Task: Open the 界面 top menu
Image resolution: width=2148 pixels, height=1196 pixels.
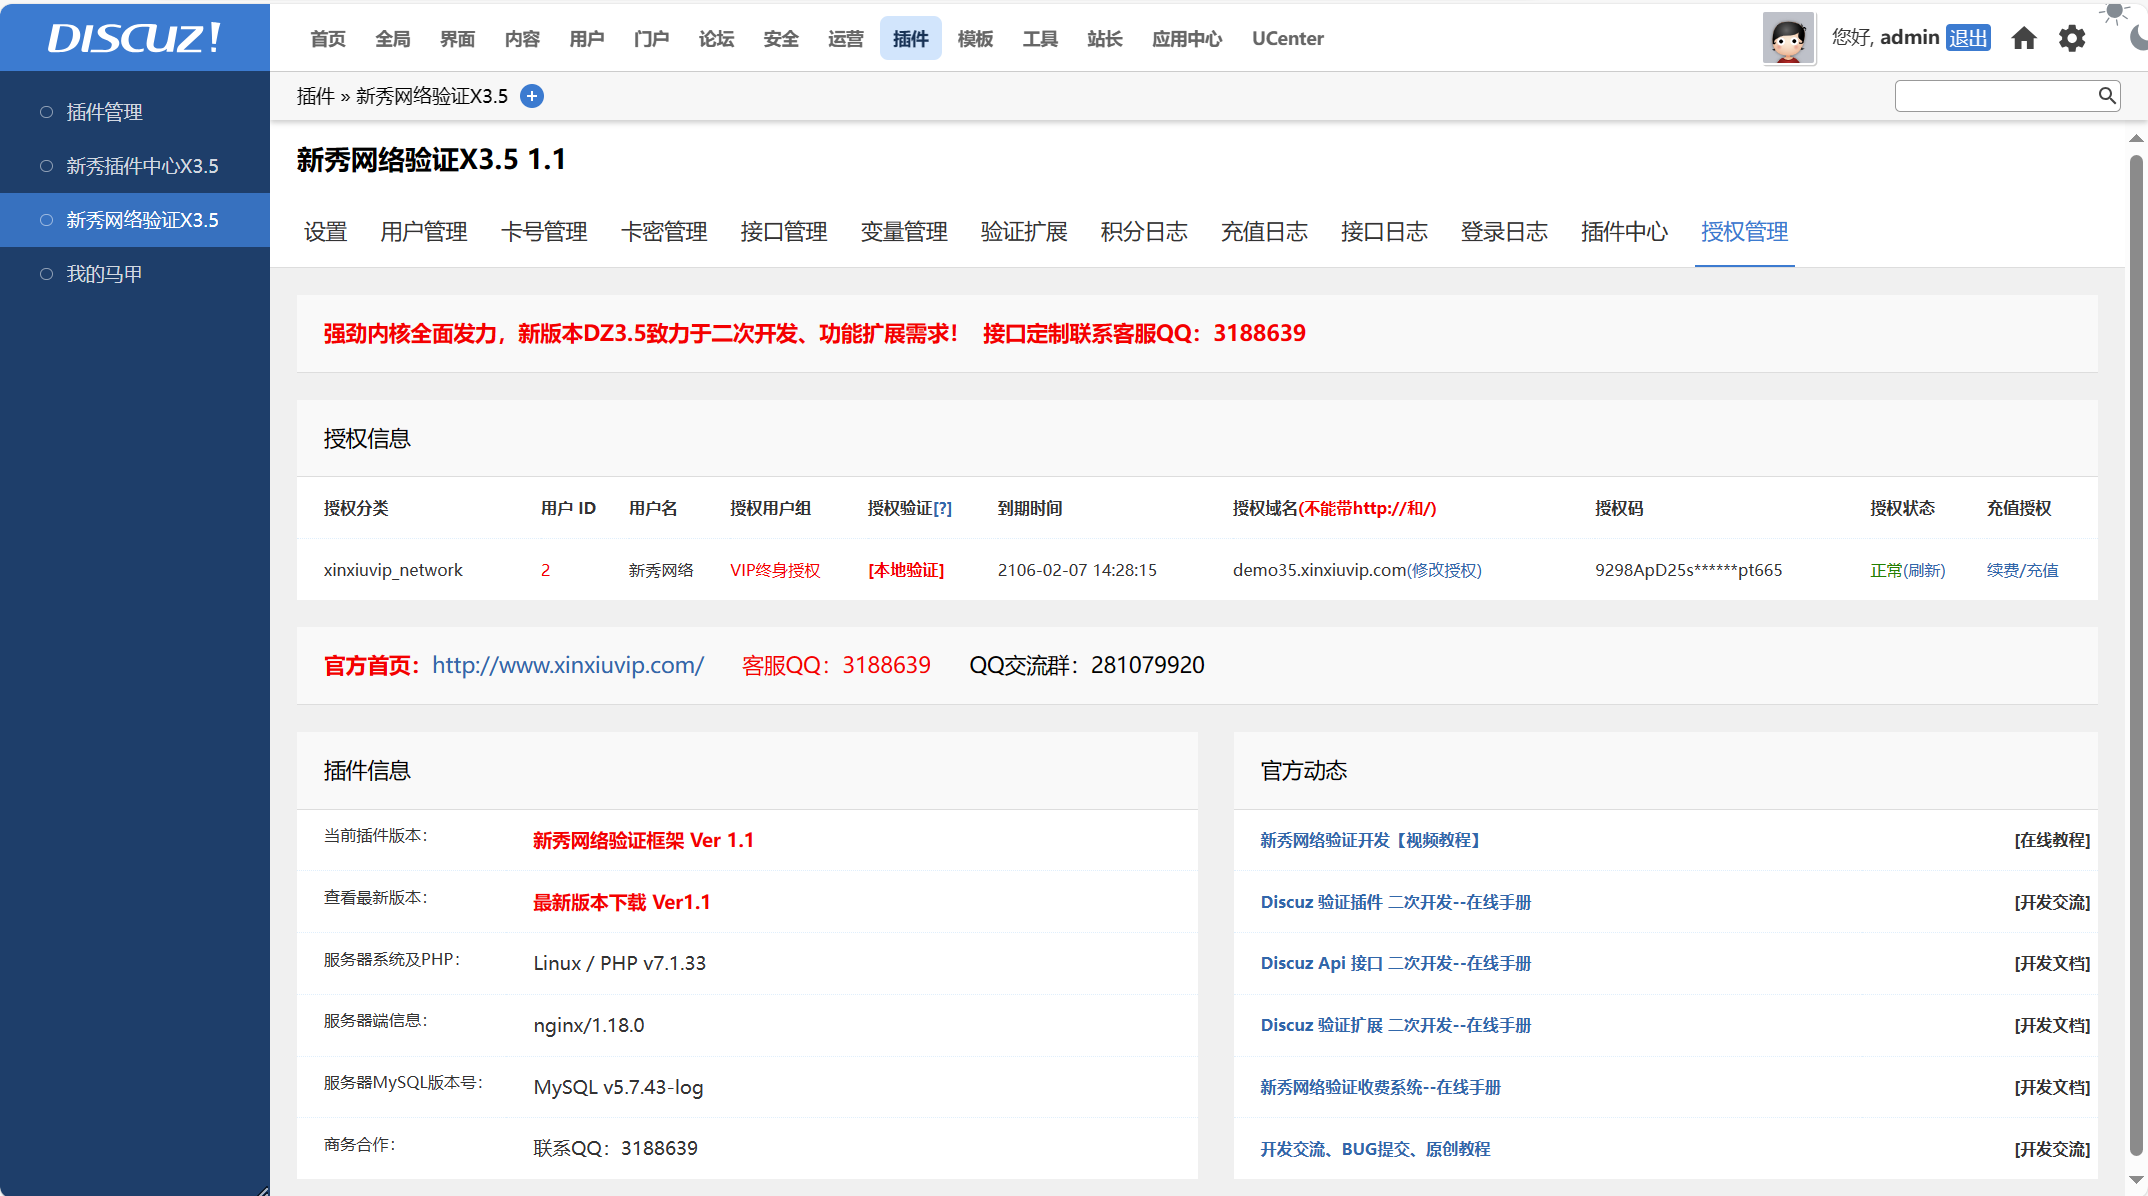Action: pyautogui.click(x=457, y=38)
